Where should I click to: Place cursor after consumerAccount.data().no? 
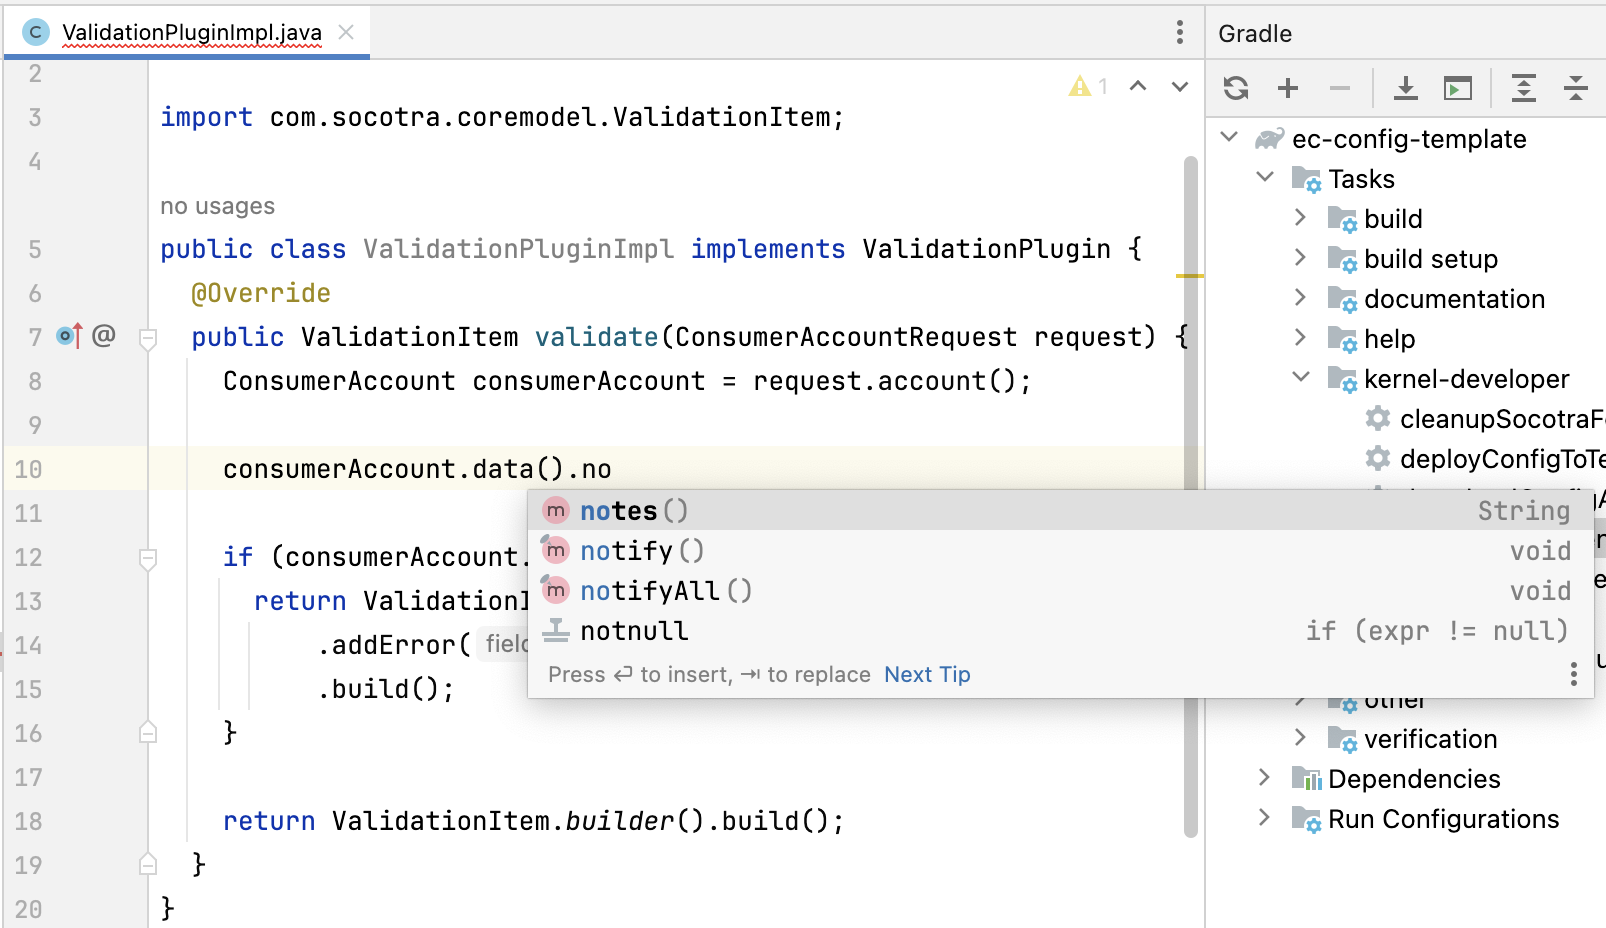coord(612,469)
